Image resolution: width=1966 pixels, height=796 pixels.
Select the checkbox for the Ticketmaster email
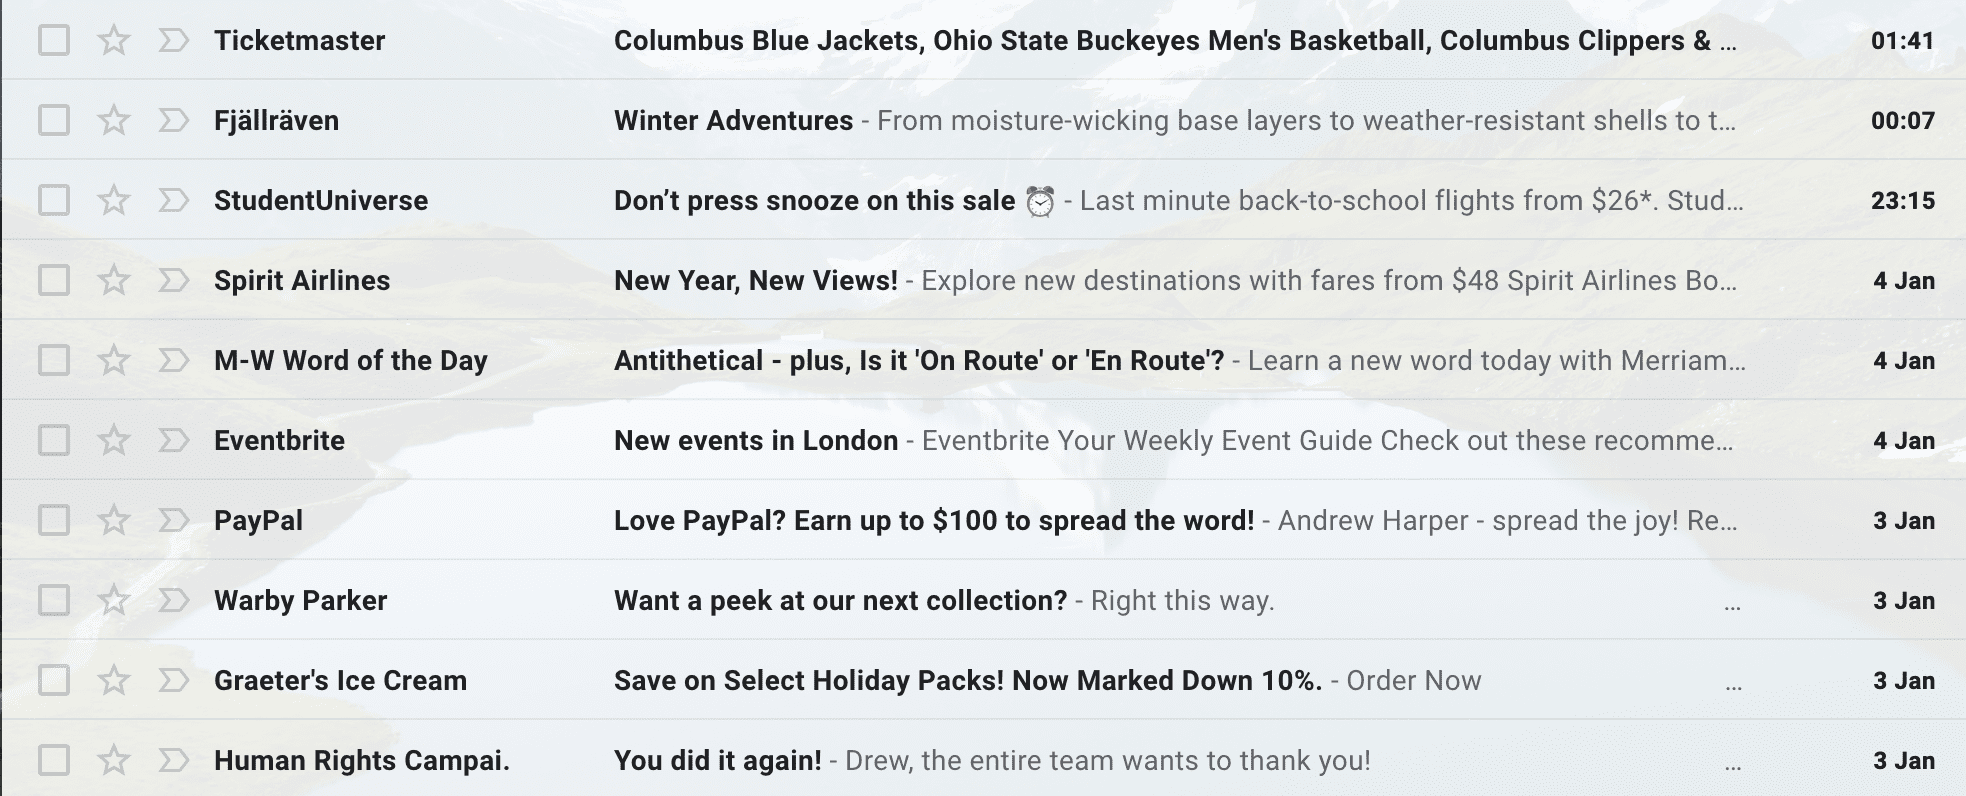point(55,40)
